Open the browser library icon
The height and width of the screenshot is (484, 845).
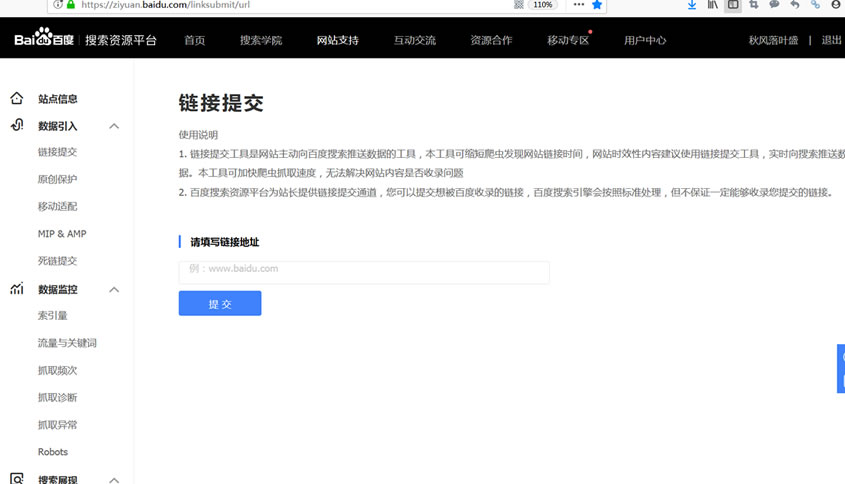(x=713, y=5)
